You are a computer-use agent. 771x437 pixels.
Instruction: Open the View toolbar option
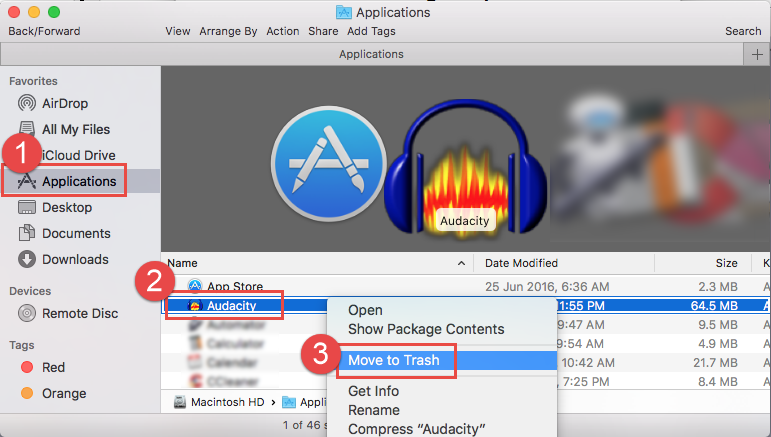pos(178,31)
